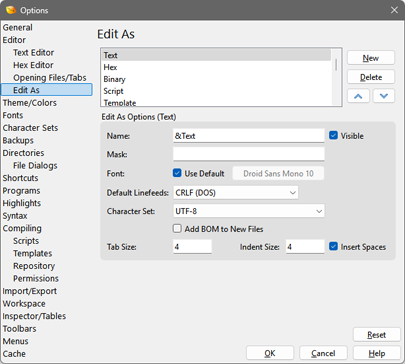Open Character Sets options
The height and width of the screenshot is (364, 405).
click(30, 128)
